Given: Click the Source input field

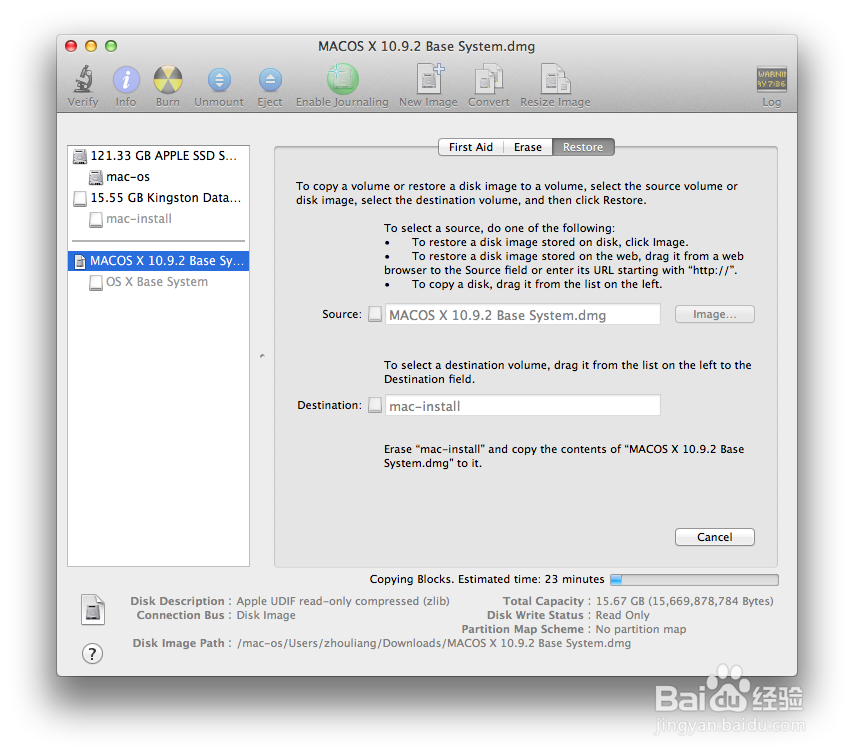Looking at the screenshot, I should pos(523,315).
